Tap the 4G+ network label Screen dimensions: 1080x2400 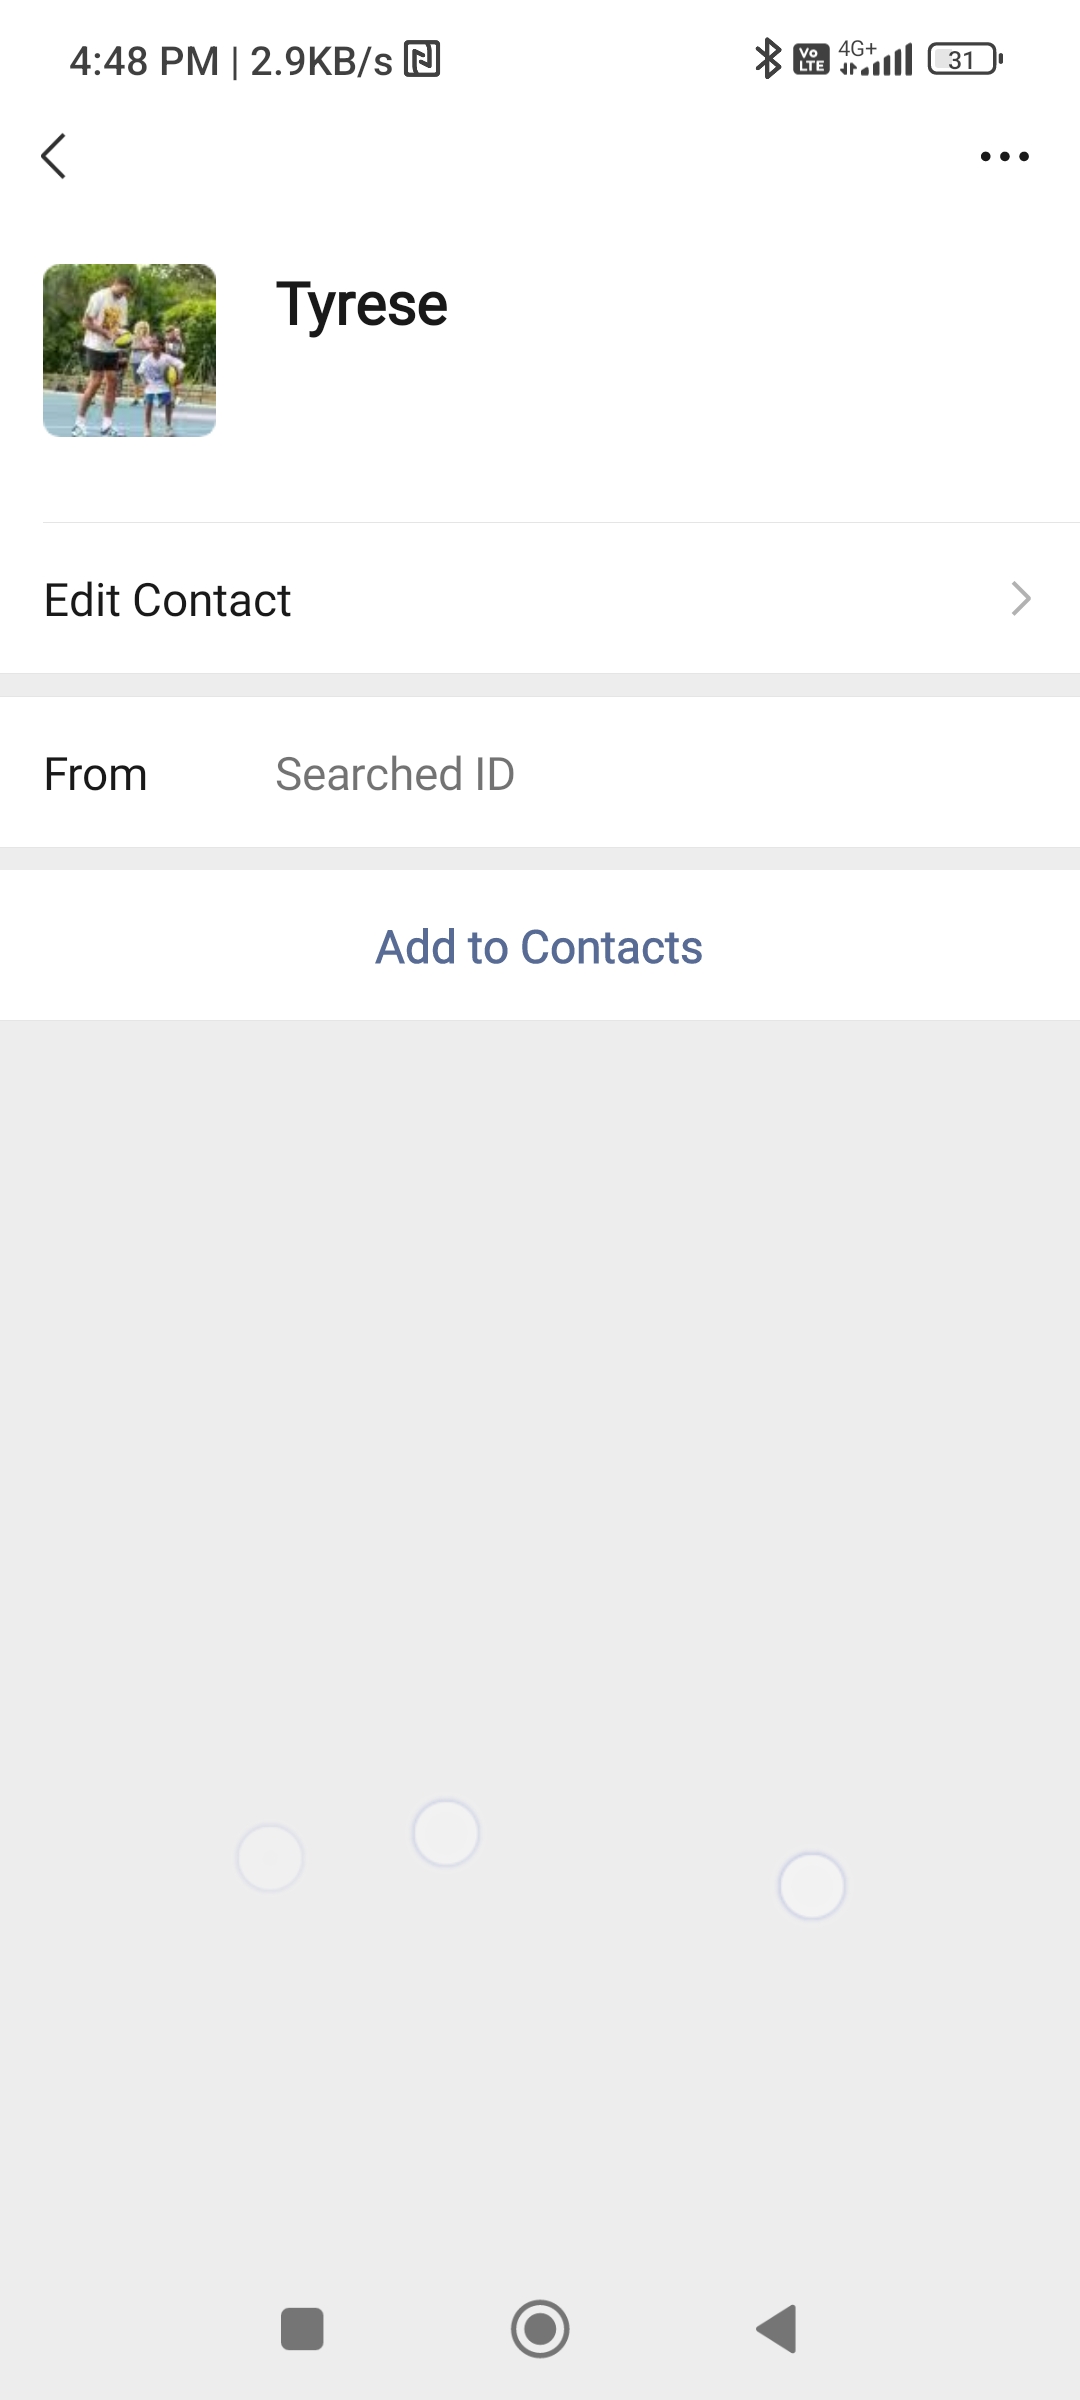(857, 47)
